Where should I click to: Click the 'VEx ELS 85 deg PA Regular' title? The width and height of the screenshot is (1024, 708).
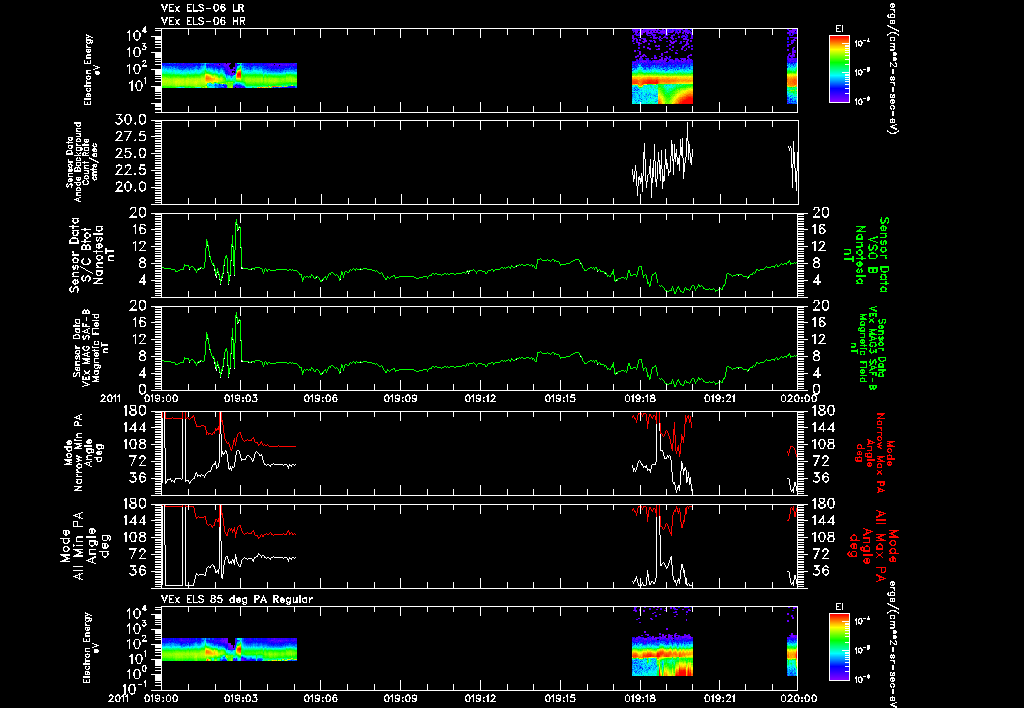(x=236, y=599)
